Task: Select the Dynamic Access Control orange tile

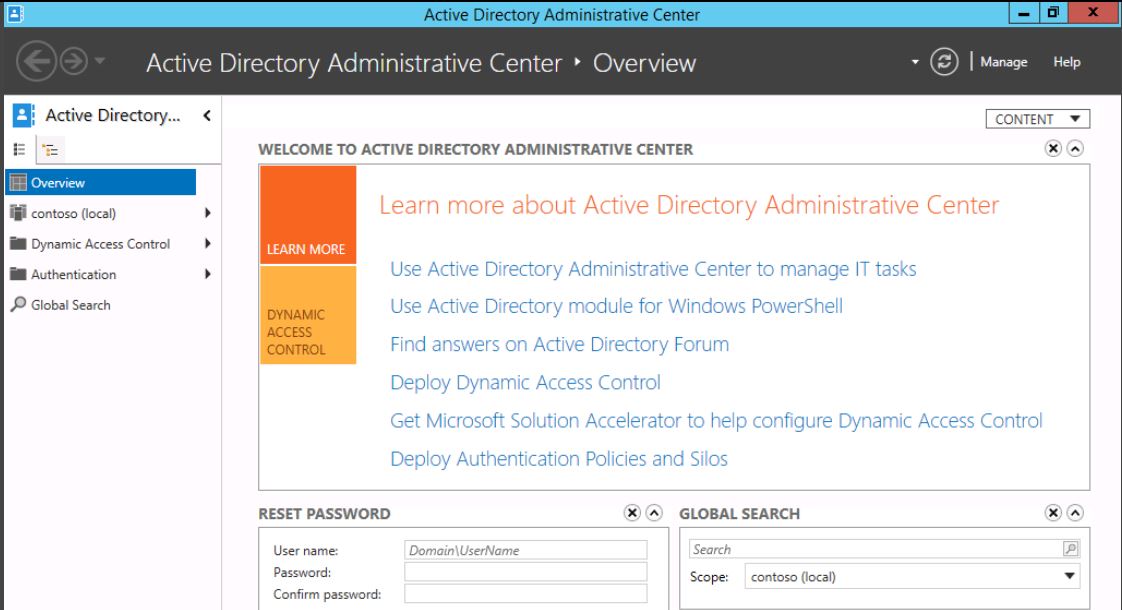Action: [308, 315]
